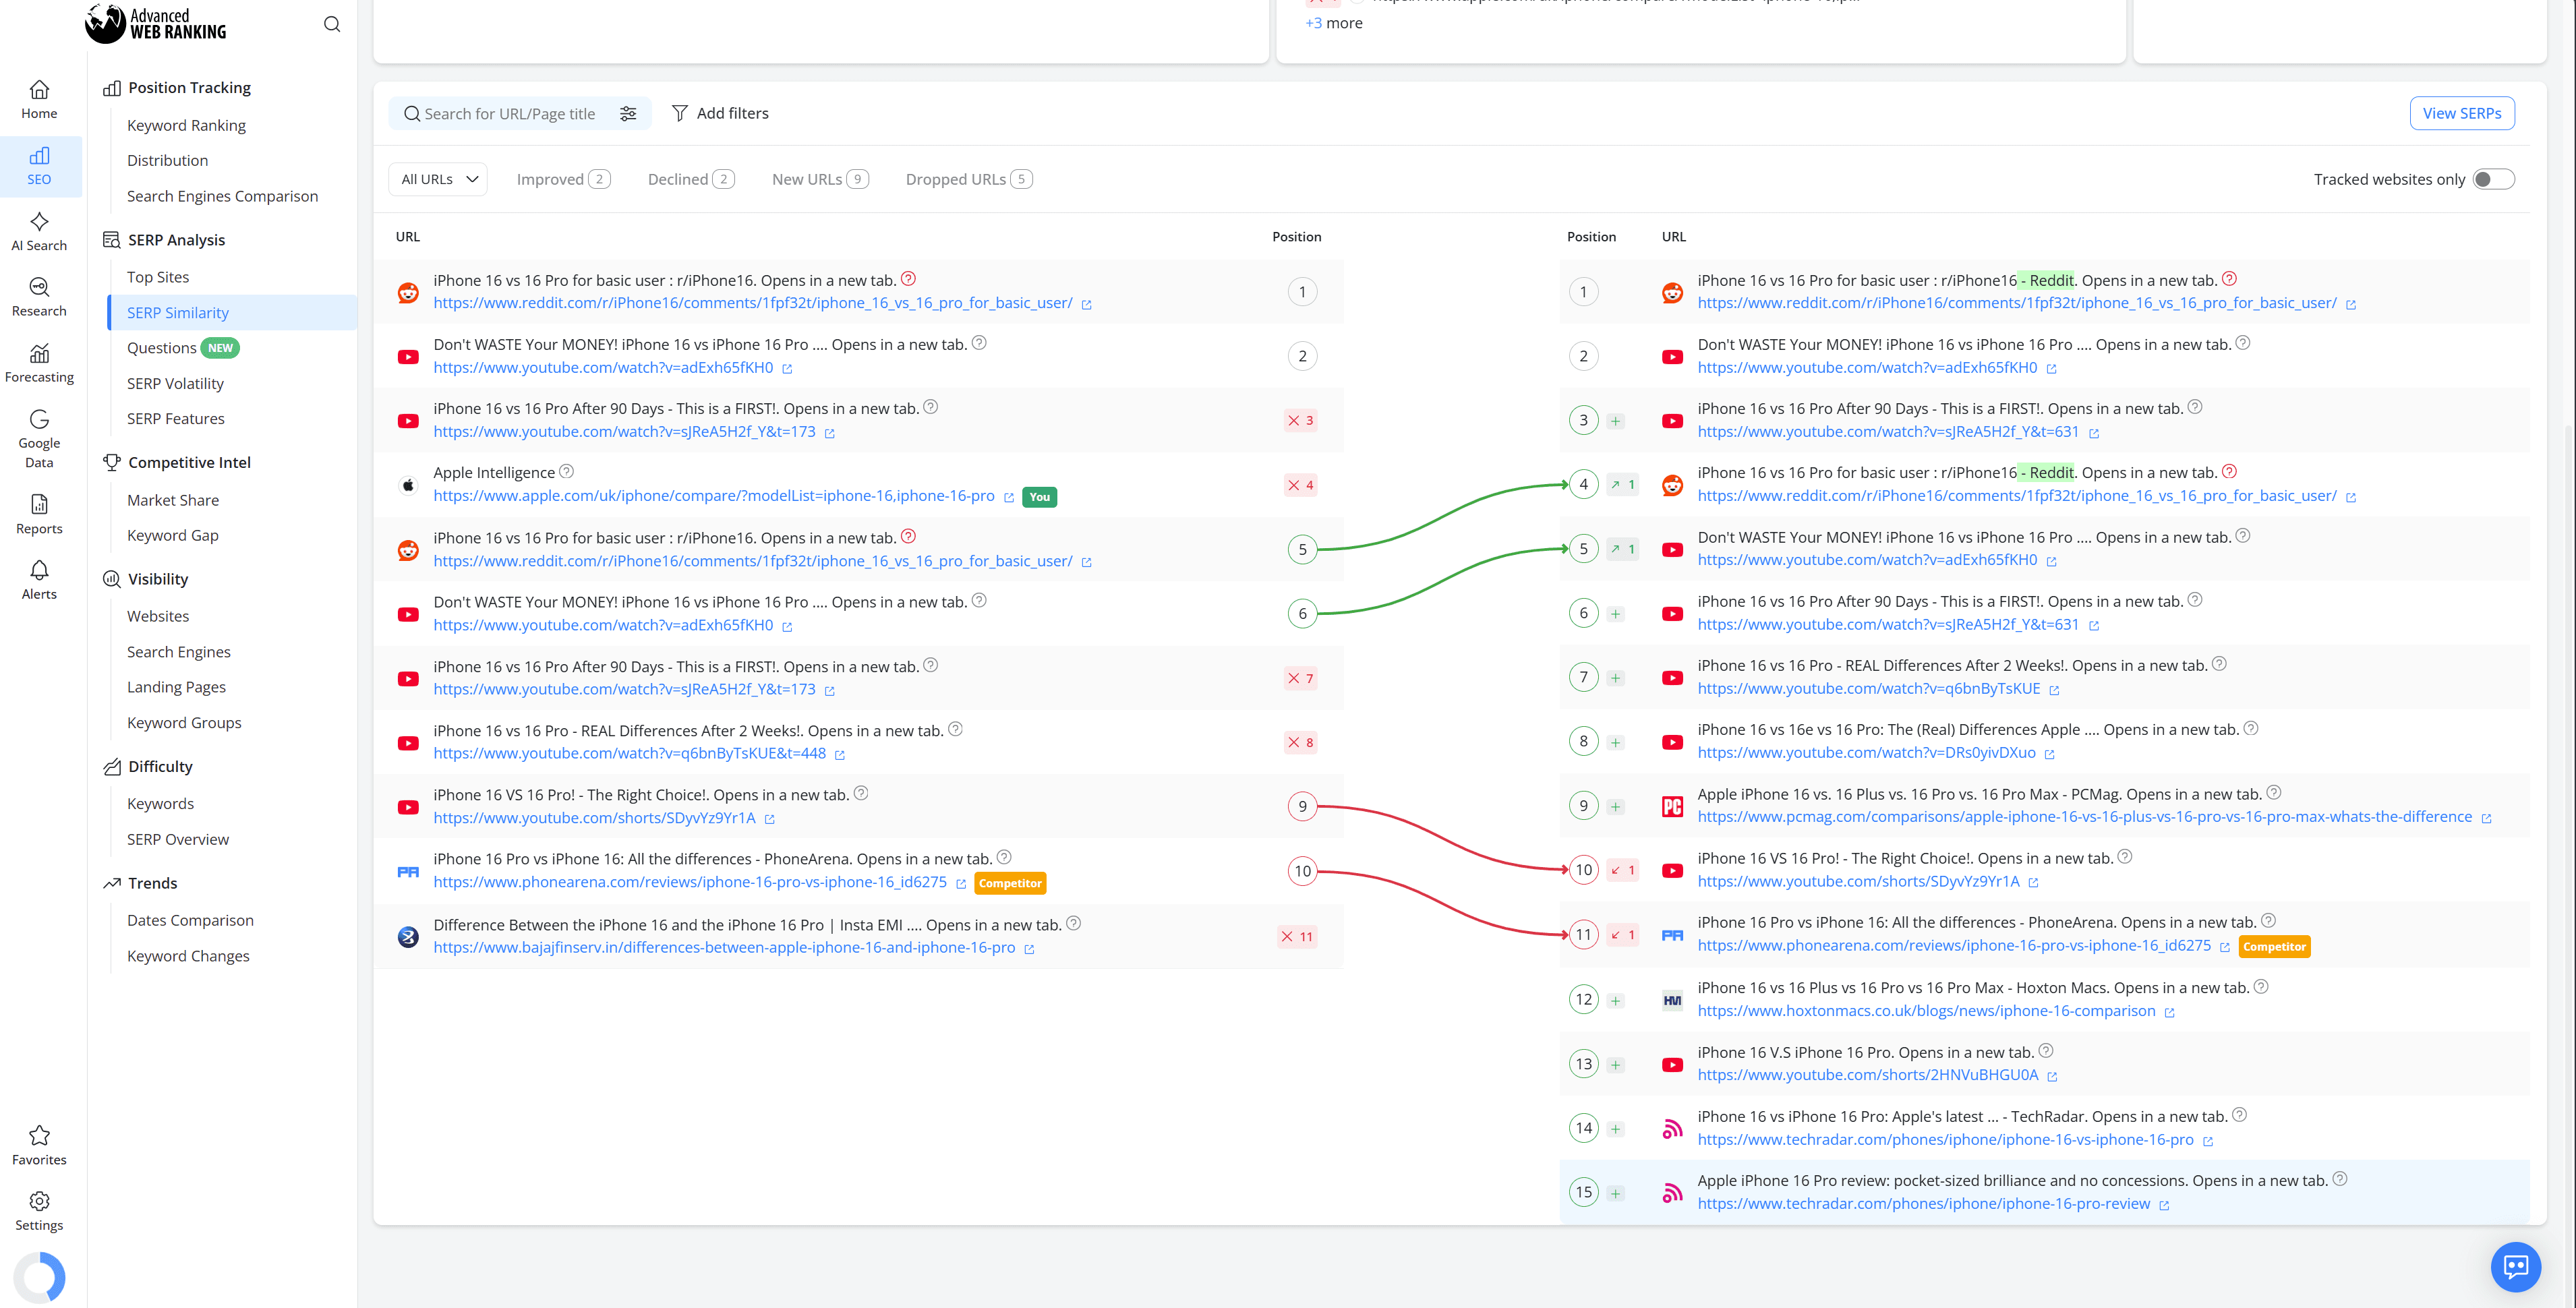The image size is (2576, 1308).
Task: Open the pcmag.com comparisons link
Action: pos(2084,817)
